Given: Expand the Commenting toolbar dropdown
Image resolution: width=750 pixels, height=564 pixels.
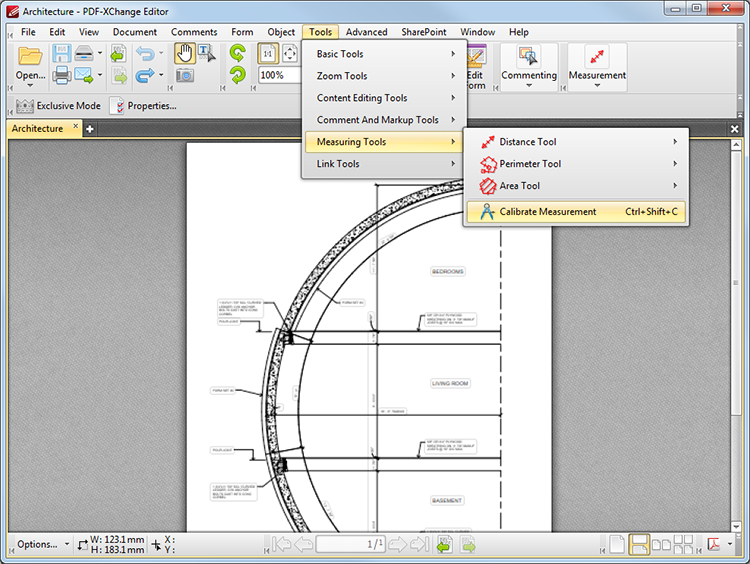Looking at the screenshot, I should point(529,86).
